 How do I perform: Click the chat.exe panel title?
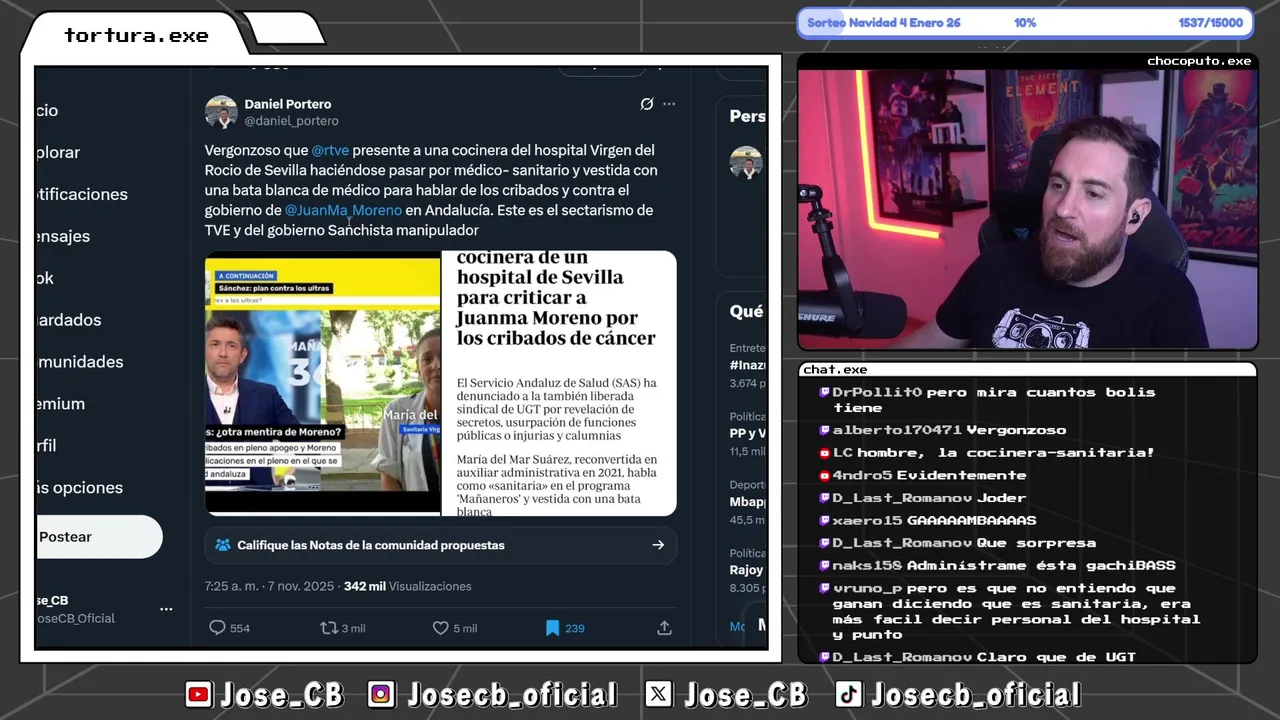click(x=835, y=369)
